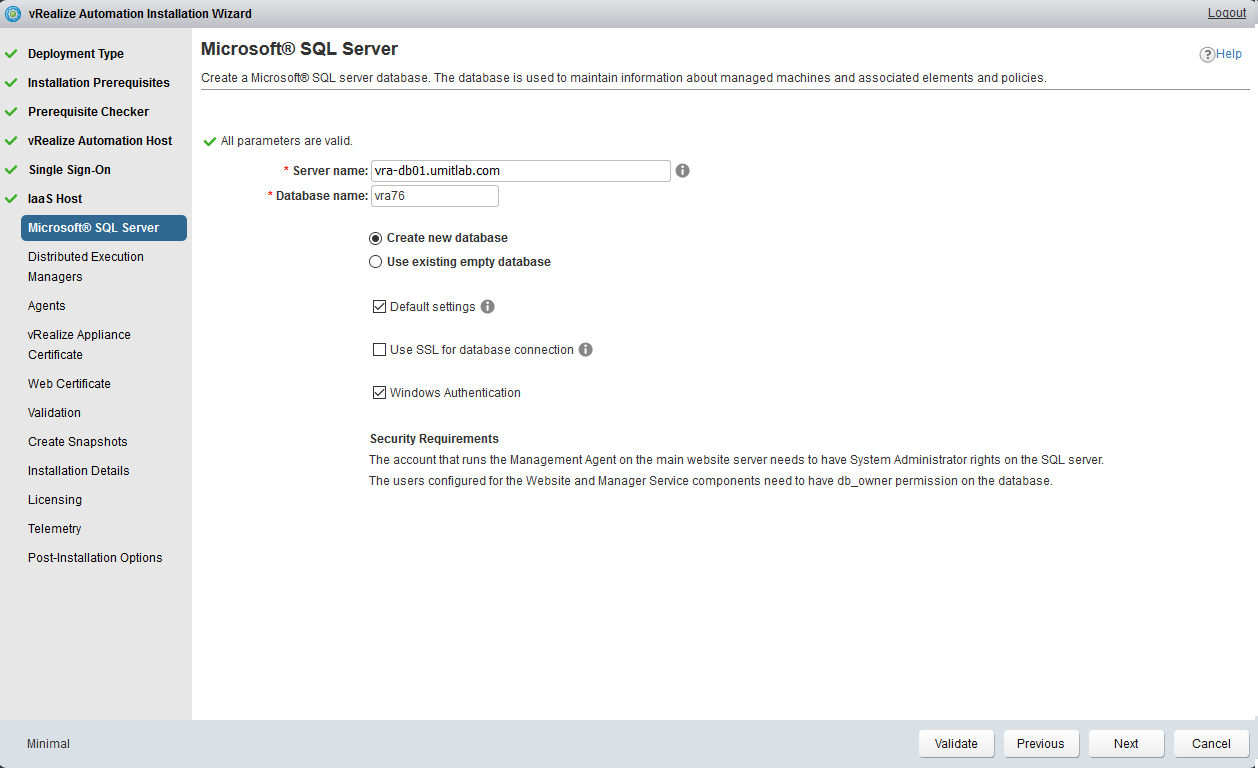Go to the Prerequisite Checker step
Image resolution: width=1258 pixels, height=768 pixels.
(x=88, y=112)
